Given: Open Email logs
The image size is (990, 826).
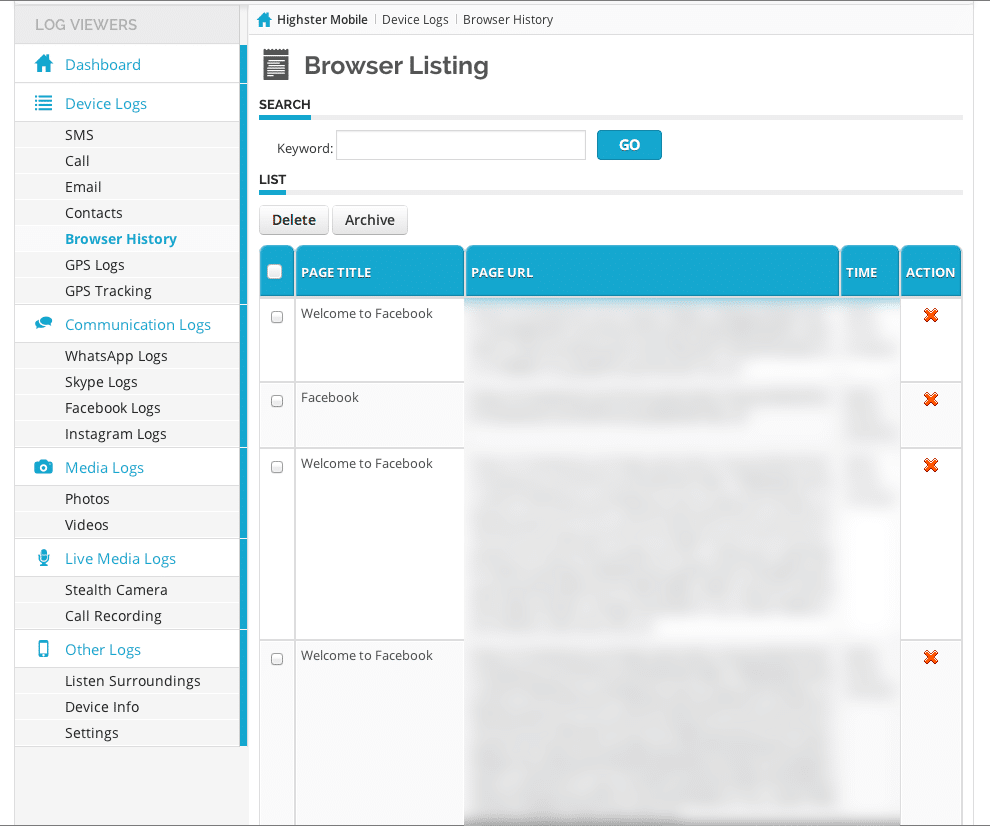Looking at the screenshot, I should click(x=83, y=187).
